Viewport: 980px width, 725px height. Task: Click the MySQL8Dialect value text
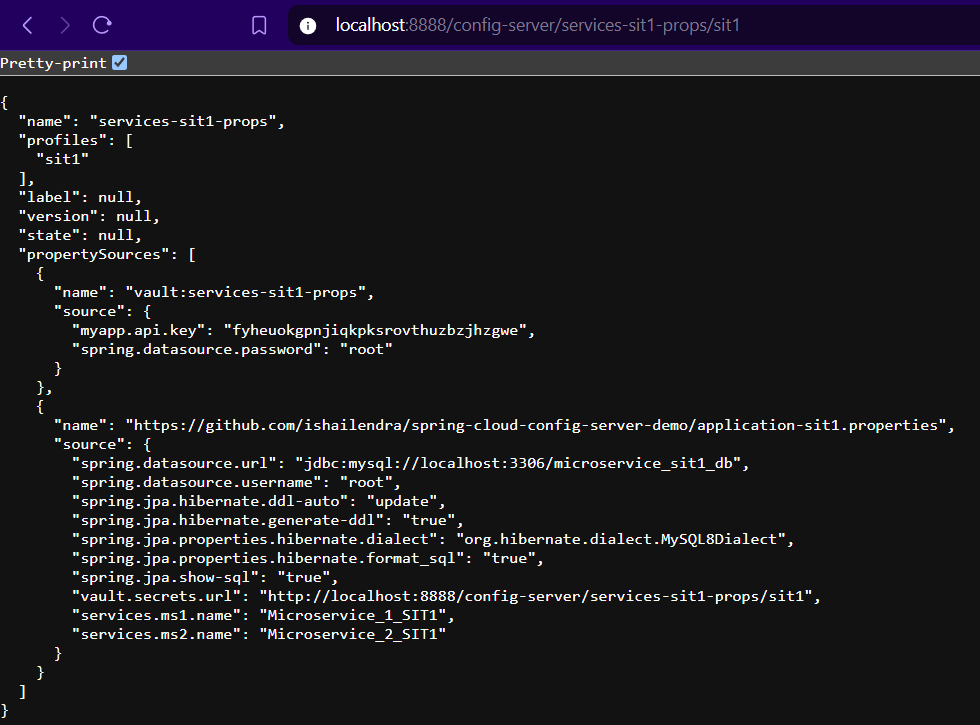pyautogui.click(x=621, y=539)
